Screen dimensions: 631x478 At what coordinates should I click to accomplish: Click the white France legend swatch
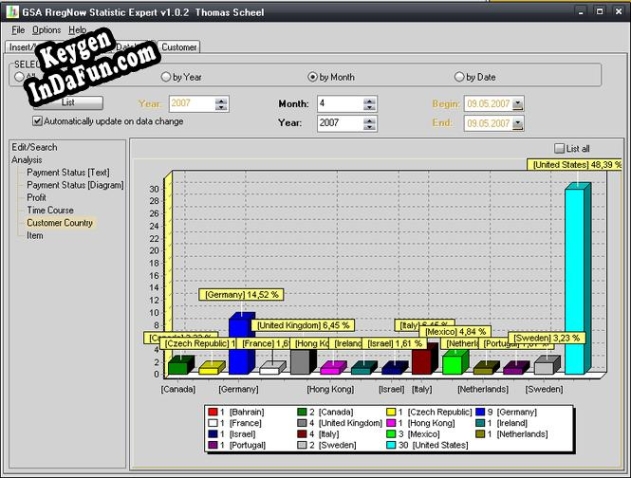[x=212, y=423]
